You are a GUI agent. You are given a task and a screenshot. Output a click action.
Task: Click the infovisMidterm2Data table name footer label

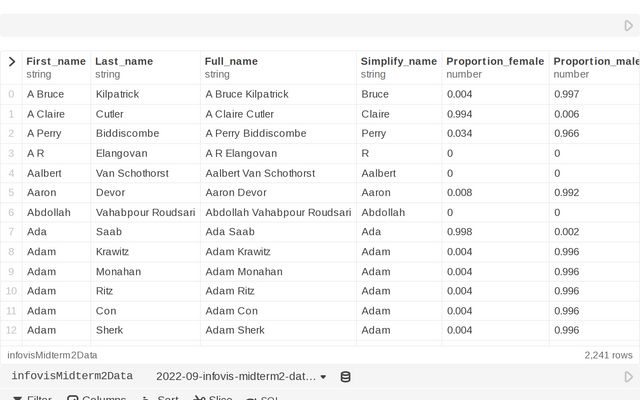coord(52,355)
